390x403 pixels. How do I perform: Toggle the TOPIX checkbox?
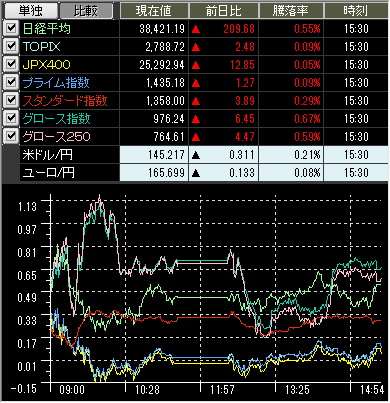[11, 46]
